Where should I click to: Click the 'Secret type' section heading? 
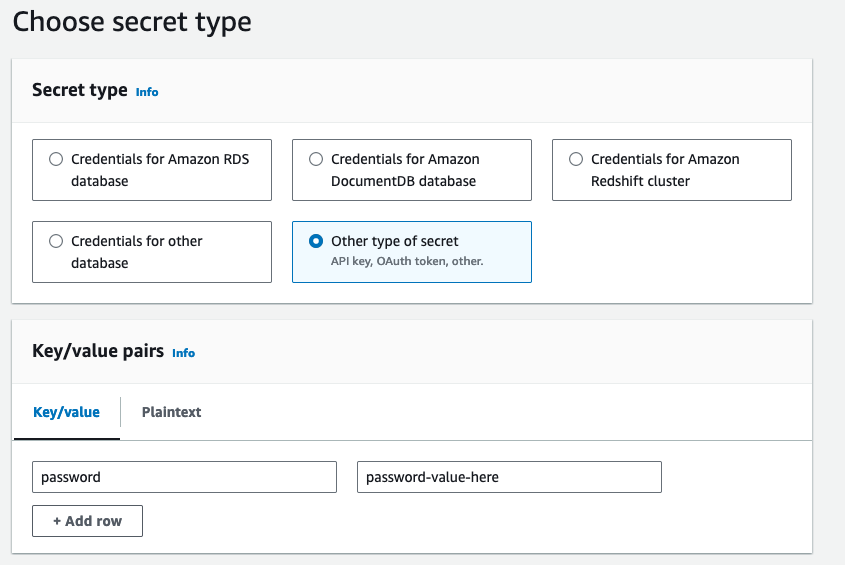[80, 90]
